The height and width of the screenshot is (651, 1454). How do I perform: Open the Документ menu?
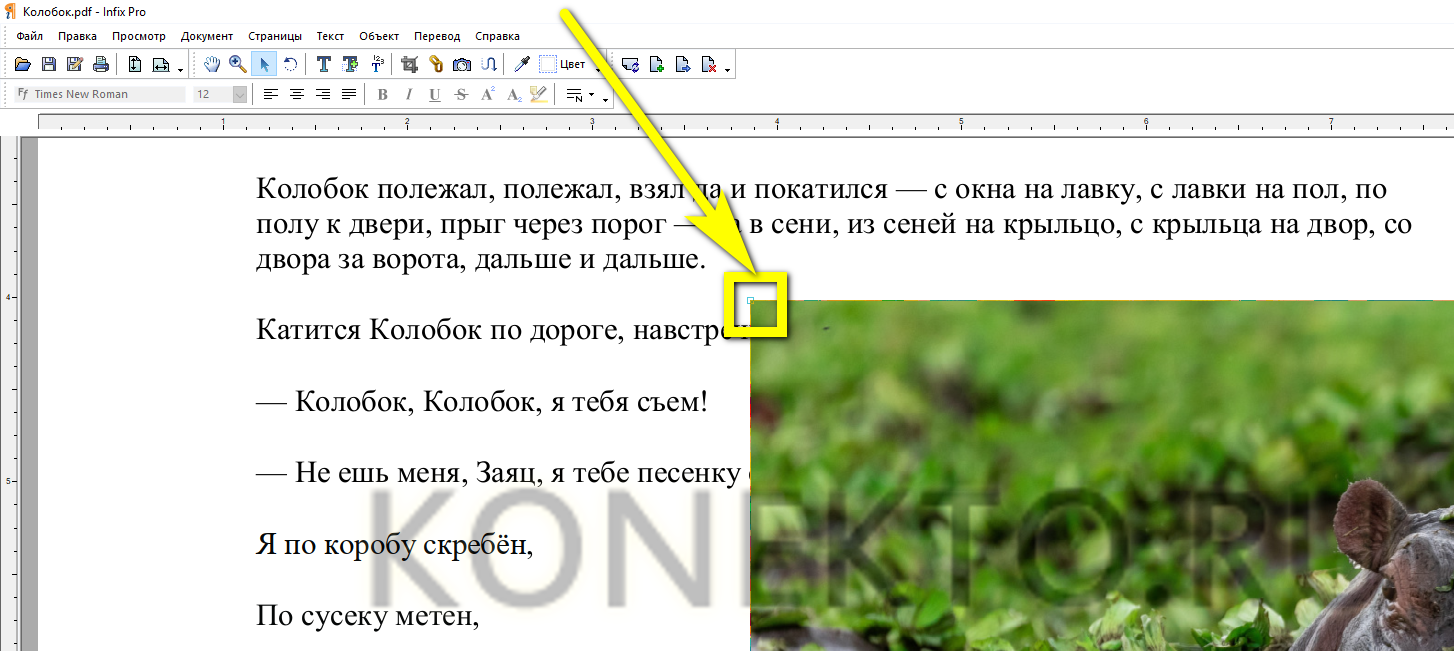[206, 36]
